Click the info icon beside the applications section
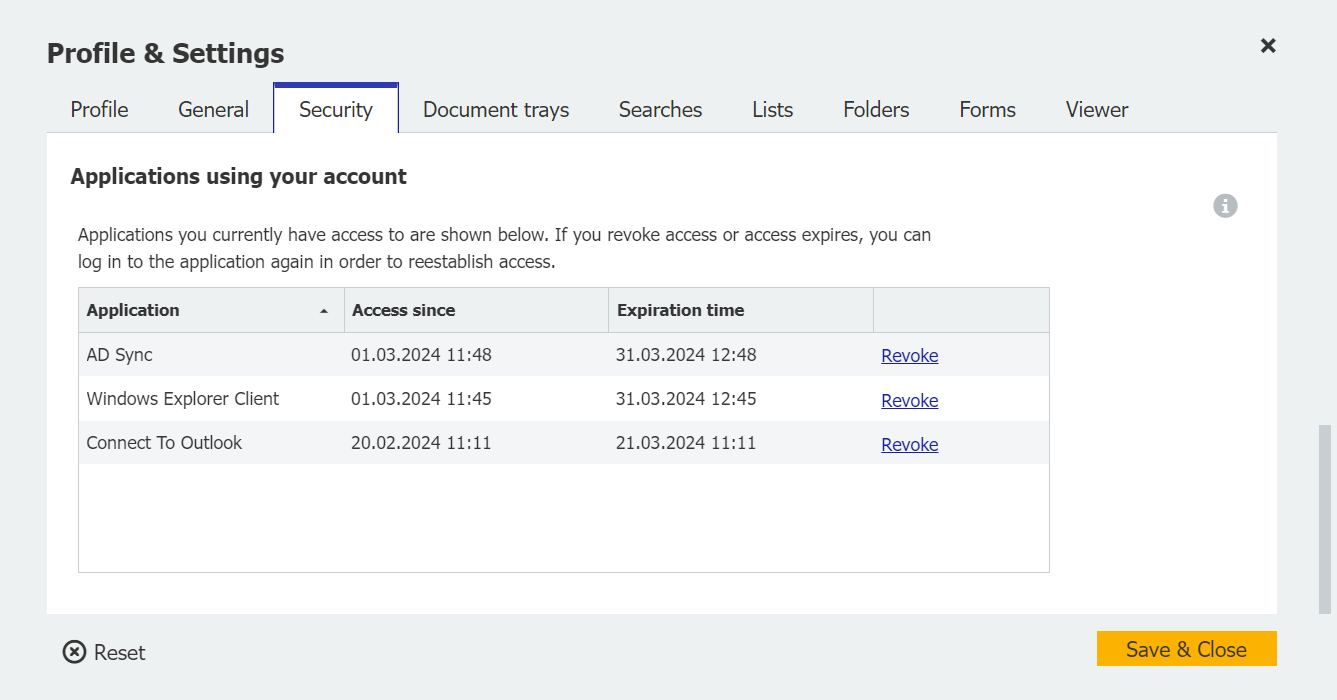Image resolution: width=1337 pixels, height=700 pixels. (x=1225, y=206)
